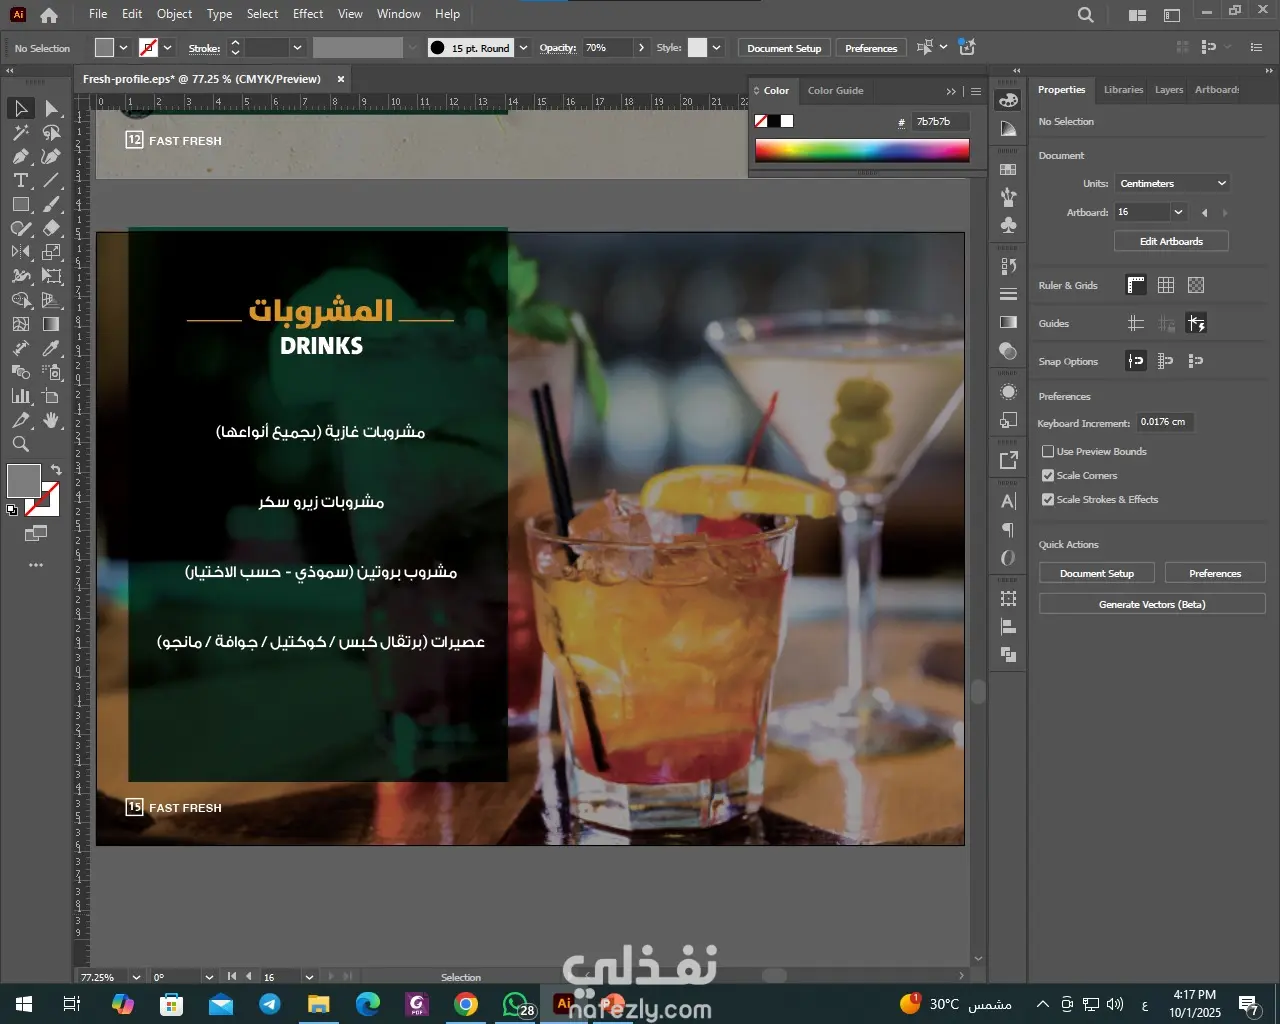This screenshot has width=1280, height=1024.
Task: Show the grid icon in Ruler & Grids
Action: (x=1166, y=285)
